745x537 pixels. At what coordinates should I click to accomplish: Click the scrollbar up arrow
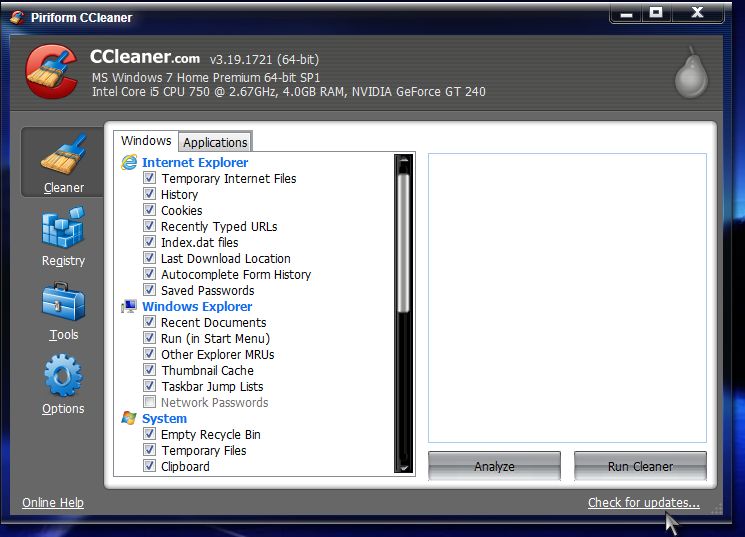pos(403,162)
